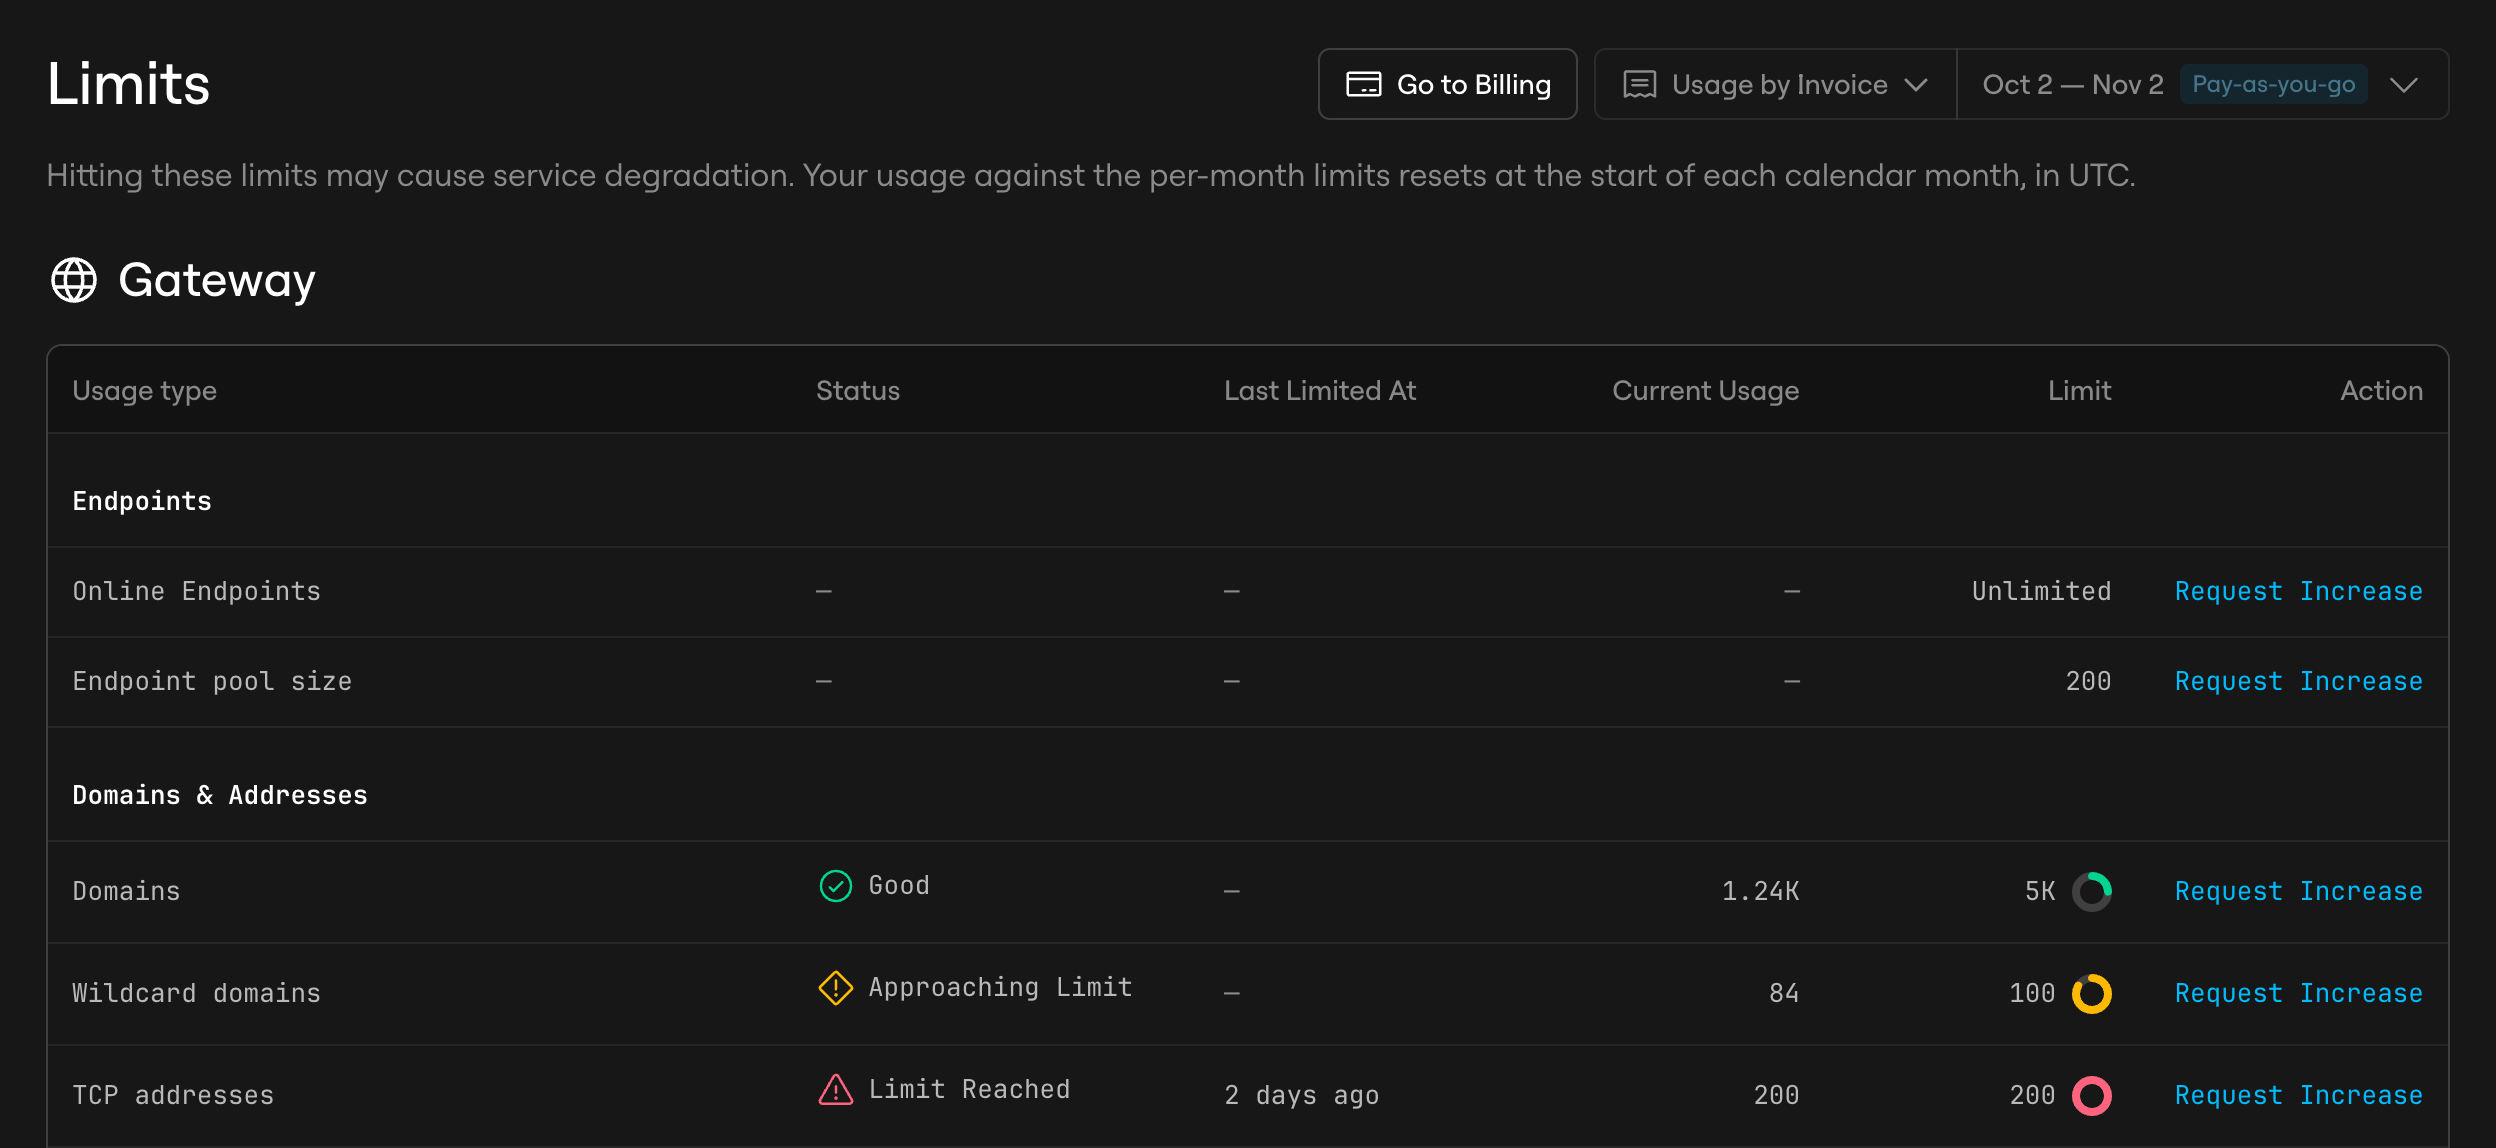
Task: Click the Usage type column header
Action: tap(145, 391)
